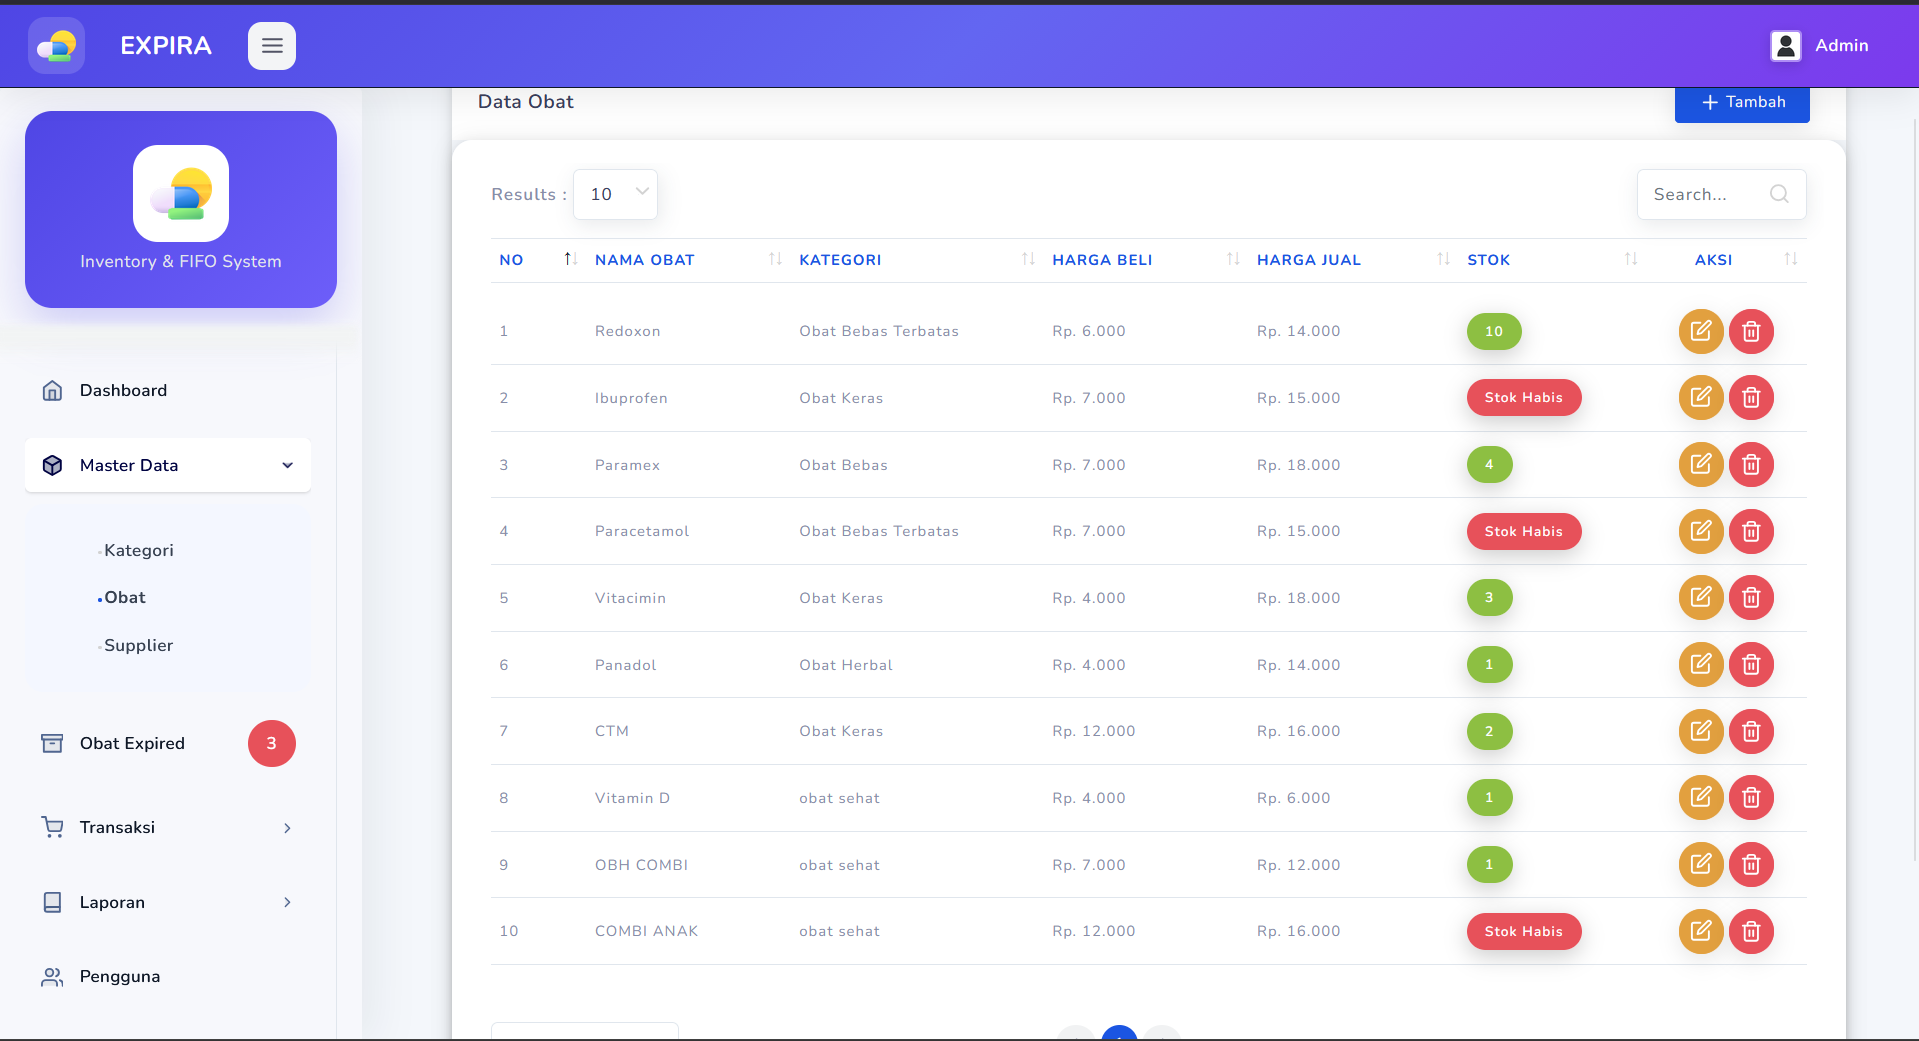The width and height of the screenshot is (1919, 1041).
Task: Sort table by NO column
Action: [538, 260]
